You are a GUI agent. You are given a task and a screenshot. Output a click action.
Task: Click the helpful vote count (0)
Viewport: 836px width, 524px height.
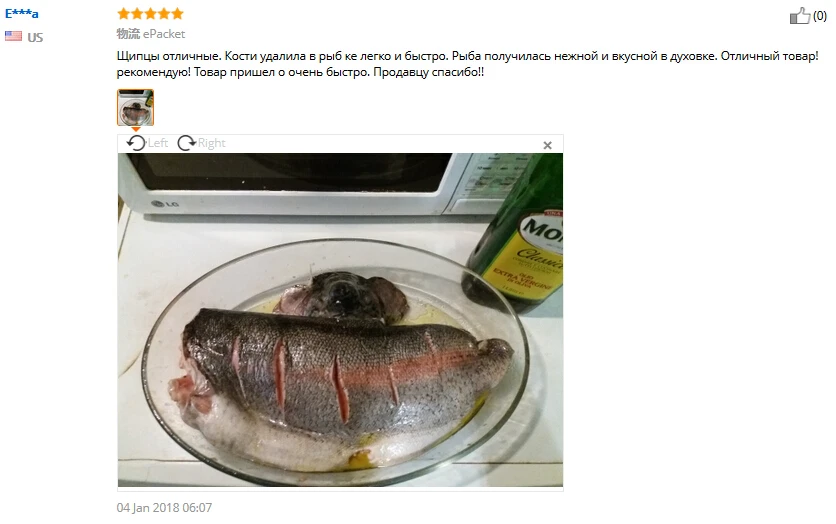(x=819, y=16)
